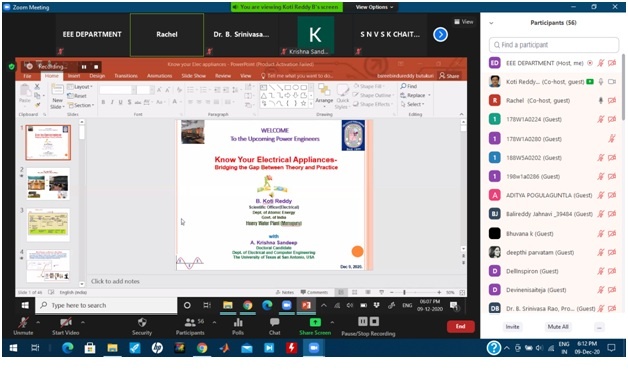
Task: Switch to the Slide Show ribbon tab
Action: point(193,76)
